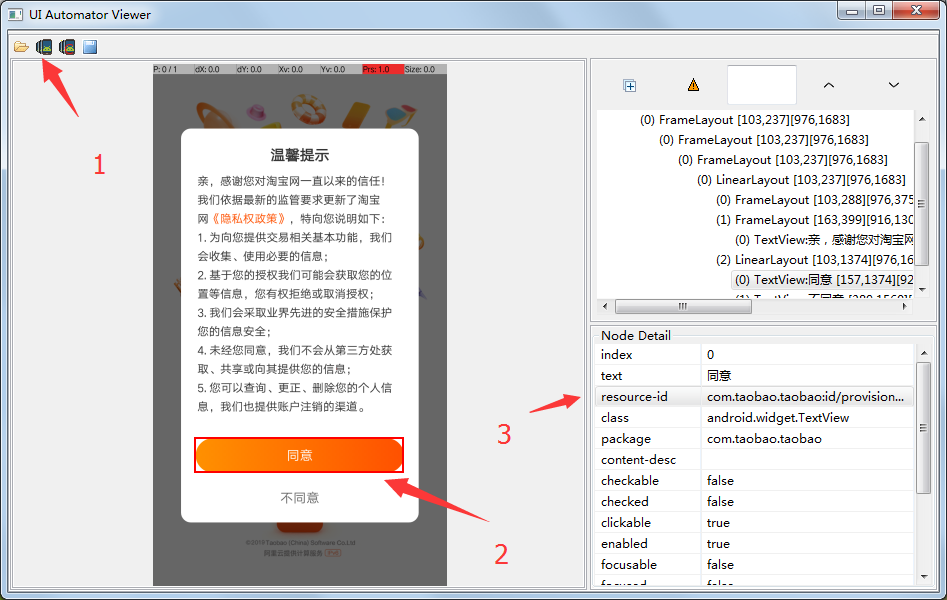Click the vertical scrollbar thumb of the hierarchy tree
Viewport: 947px width, 600px height.
(x=922, y=204)
